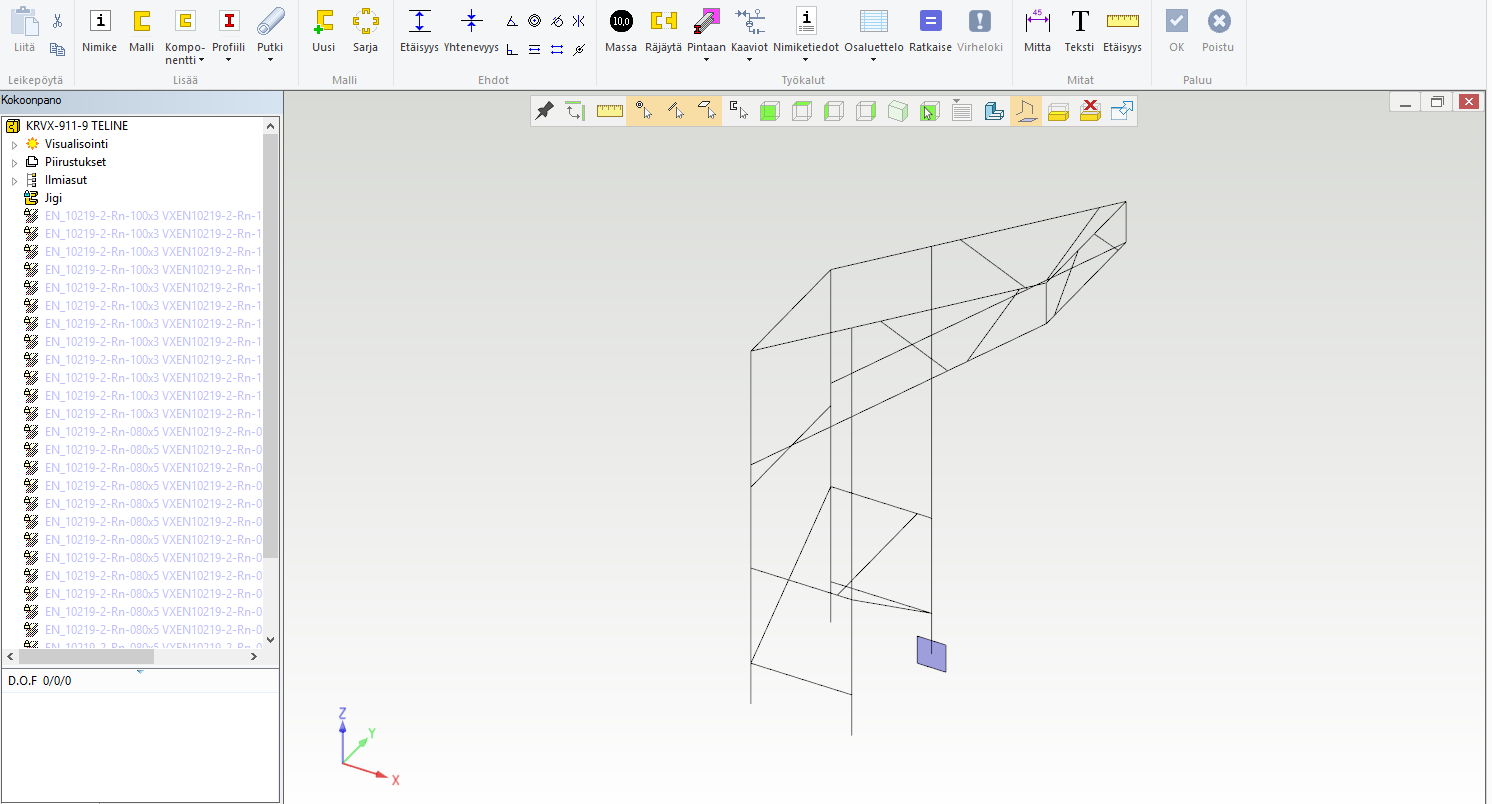Toggle the line selection filter

pos(675,111)
